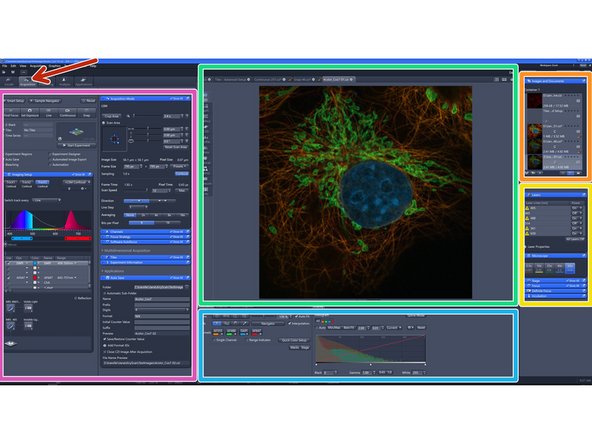Click the Quick Color Setup button
This screenshot has width=592, height=444.
[x=294, y=340]
